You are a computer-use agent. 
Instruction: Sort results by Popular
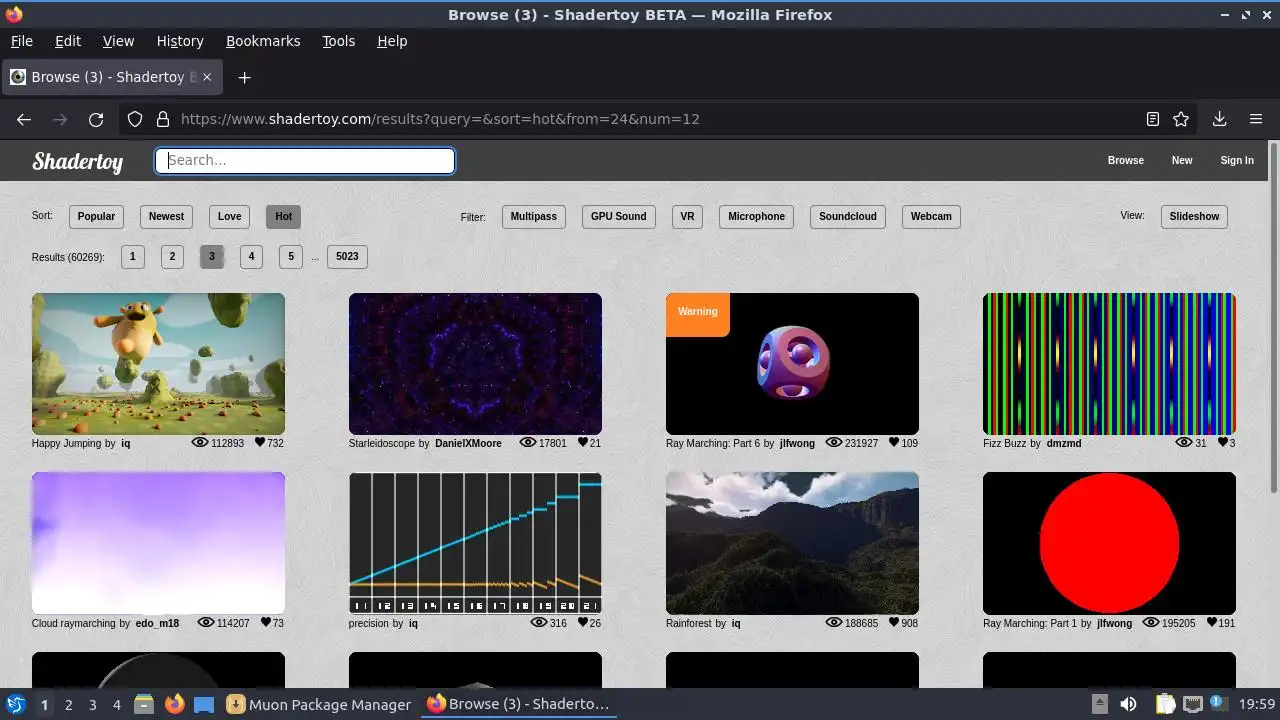click(x=96, y=216)
